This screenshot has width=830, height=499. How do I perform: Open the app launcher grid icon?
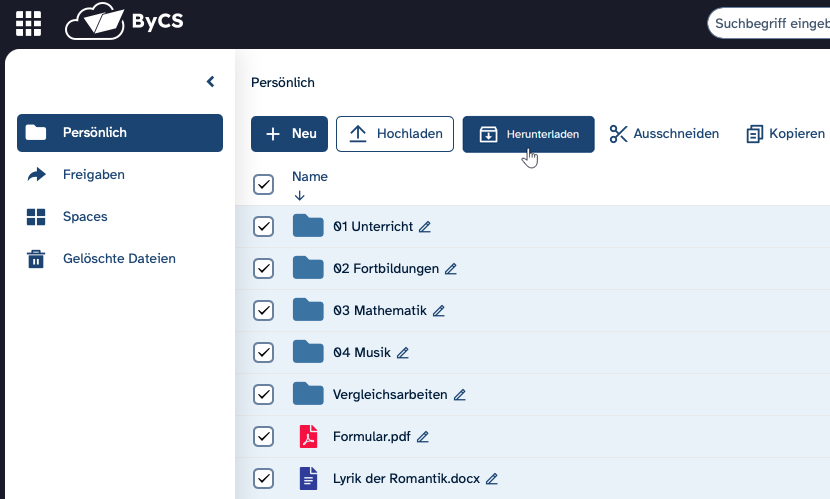[x=29, y=22]
